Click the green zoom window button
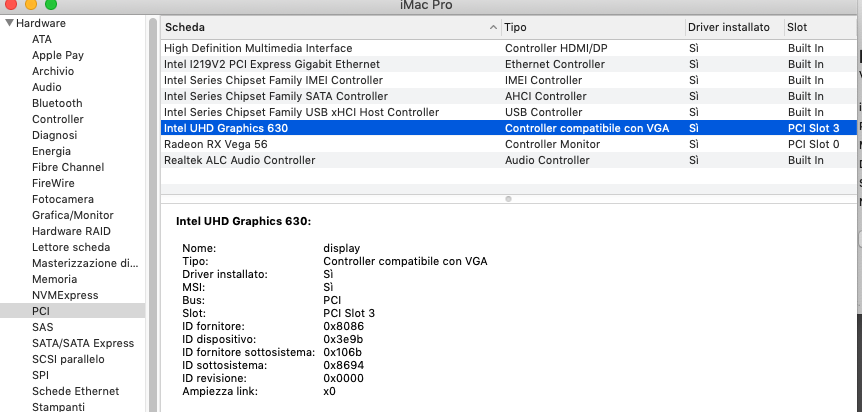Viewport: 862px width, 412px height. [x=51, y=4]
